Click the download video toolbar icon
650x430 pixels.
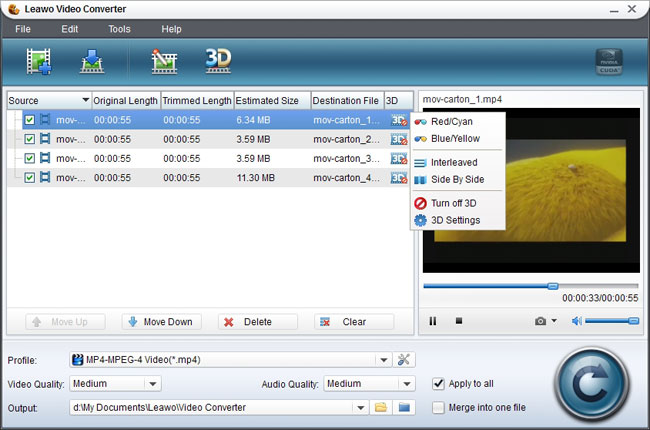[92, 61]
